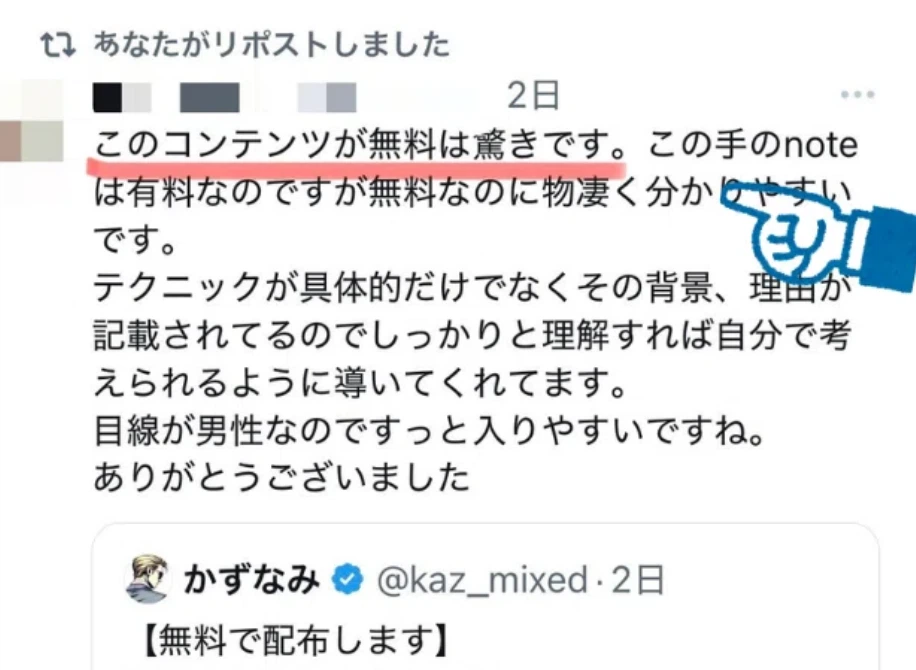
Task: Click the 目線が男性なので sentence
Action: [x=429, y=430]
